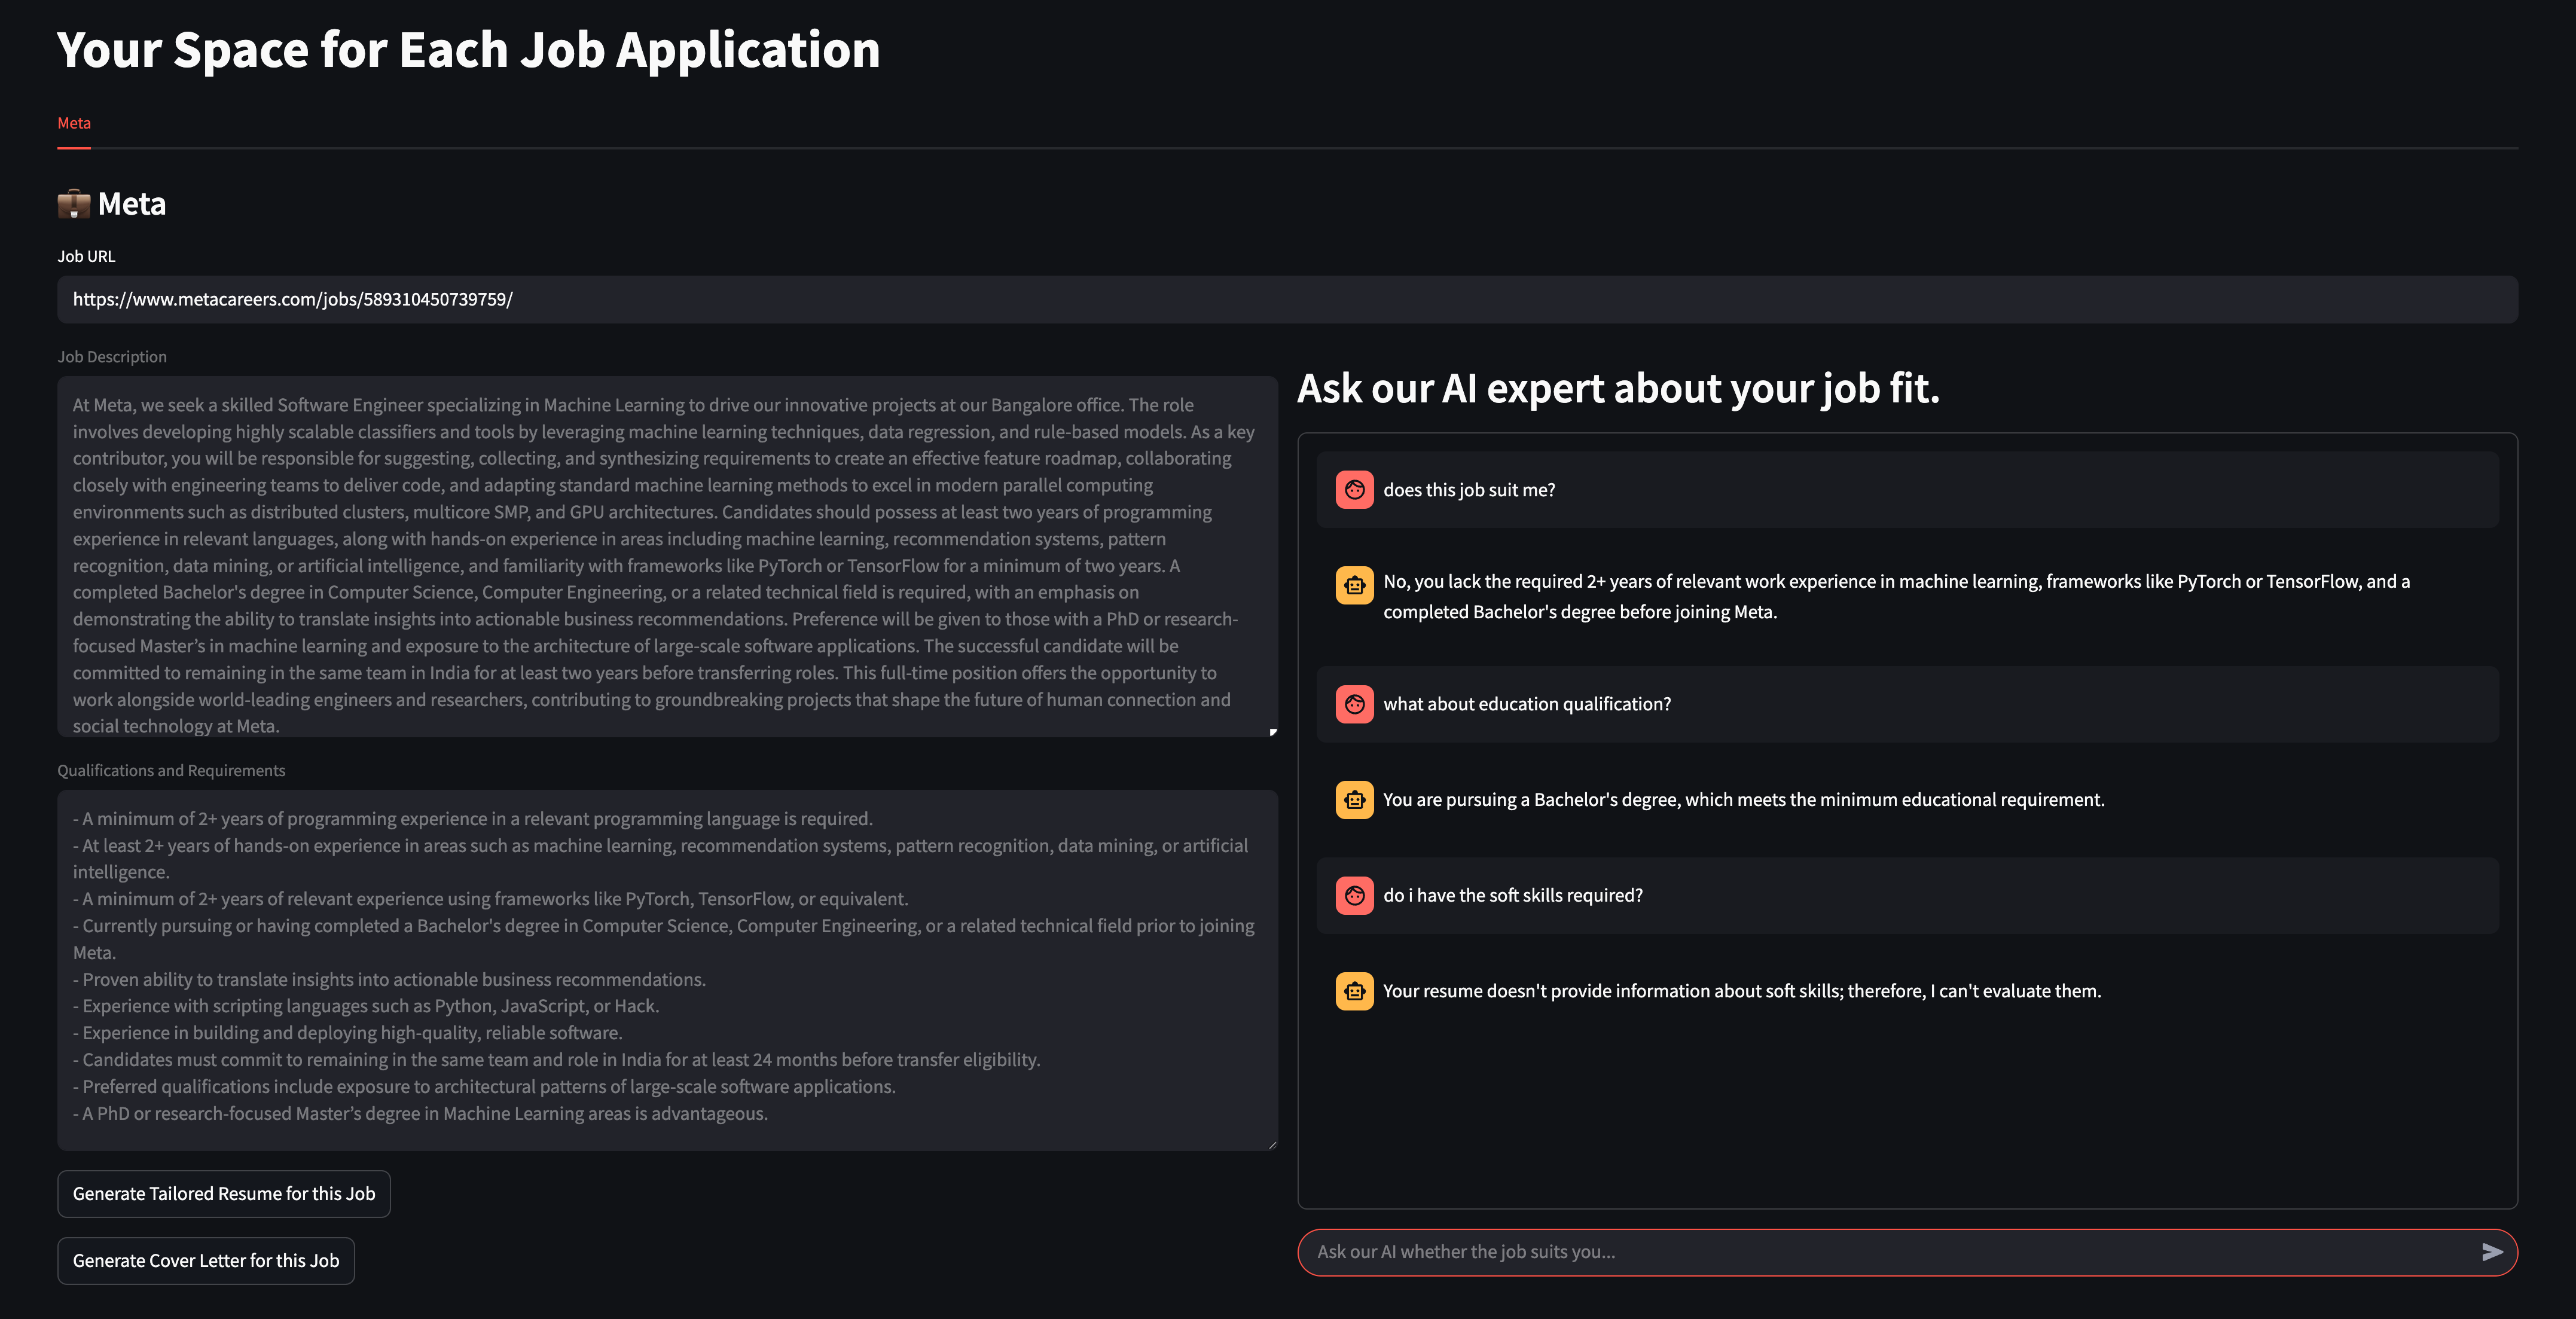The width and height of the screenshot is (2576, 1319).
Task: Click bot avatar beside 'No, you lack the required' reply
Action: (1354, 585)
